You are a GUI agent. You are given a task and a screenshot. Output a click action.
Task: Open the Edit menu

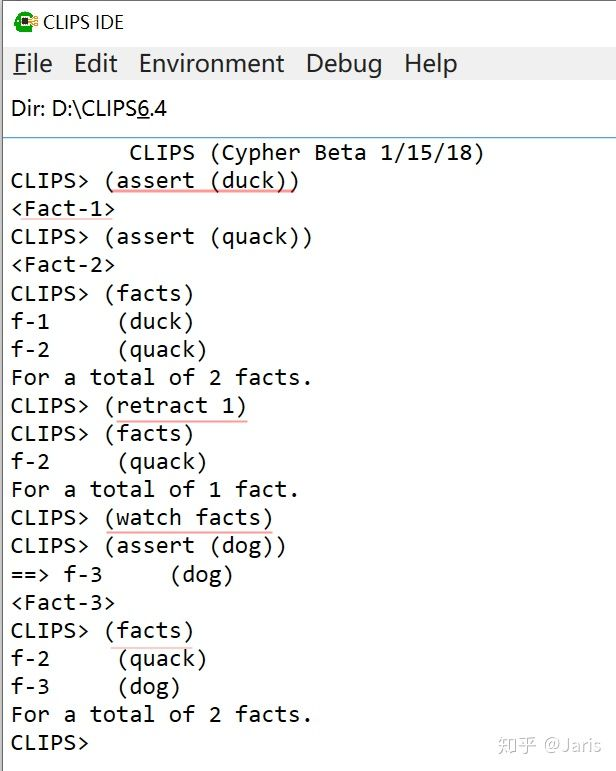pyautogui.click(x=96, y=64)
